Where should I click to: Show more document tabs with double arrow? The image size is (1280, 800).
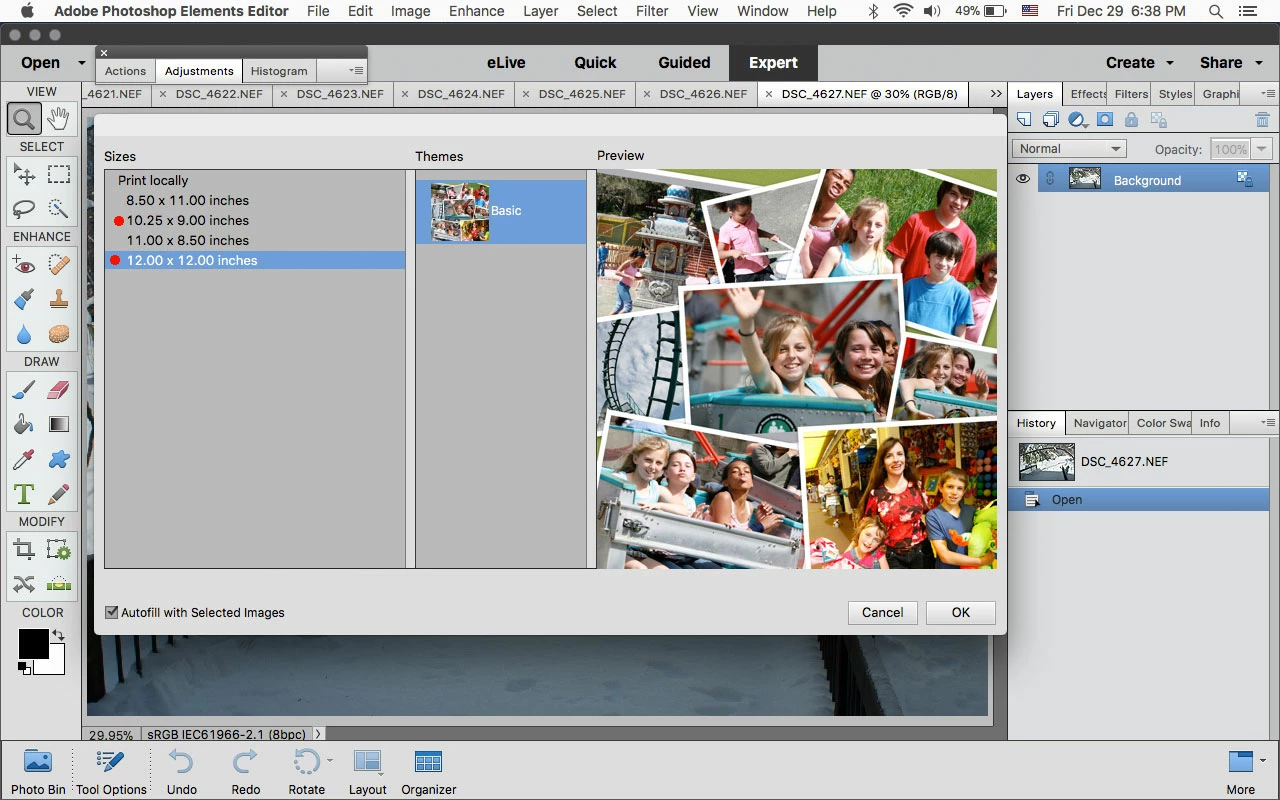(996, 94)
